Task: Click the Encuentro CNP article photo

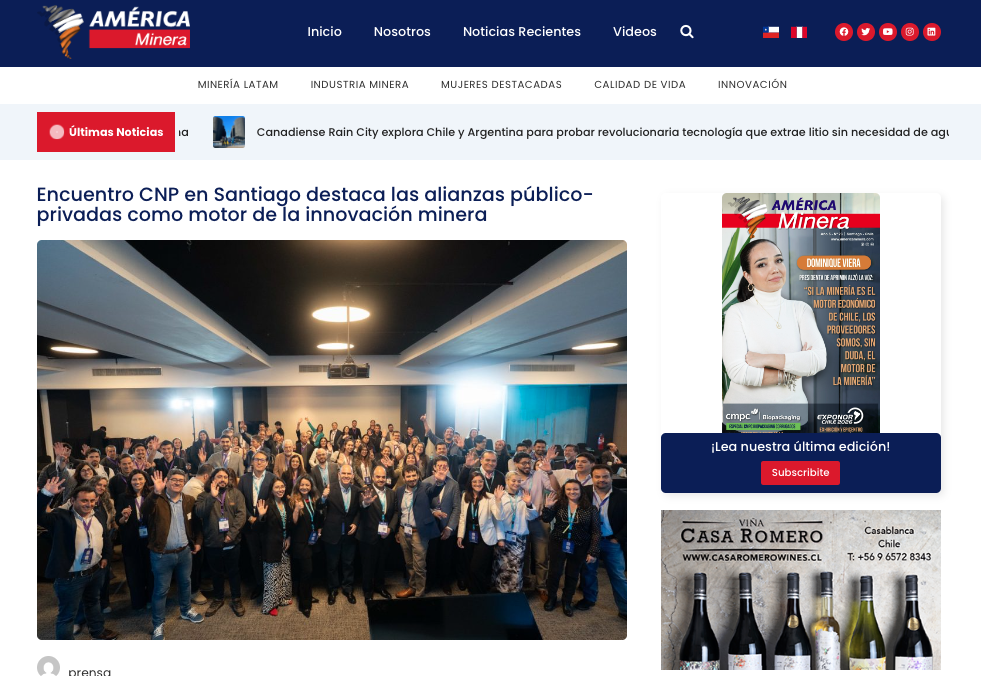Action: tap(332, 440)
